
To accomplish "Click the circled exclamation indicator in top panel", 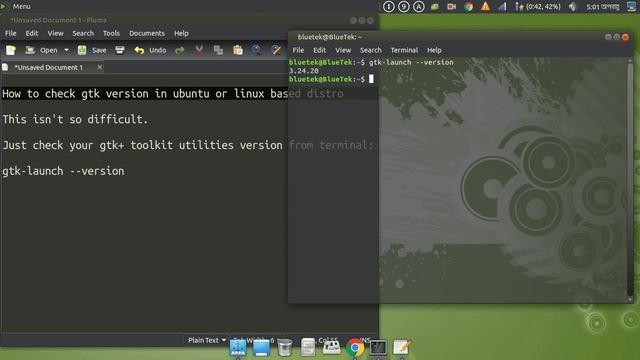I will pyautogui.click(x=389, y=7).
